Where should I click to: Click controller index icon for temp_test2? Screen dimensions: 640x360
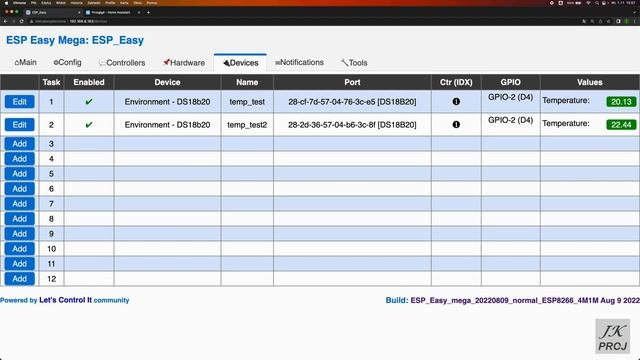[456, 124]
